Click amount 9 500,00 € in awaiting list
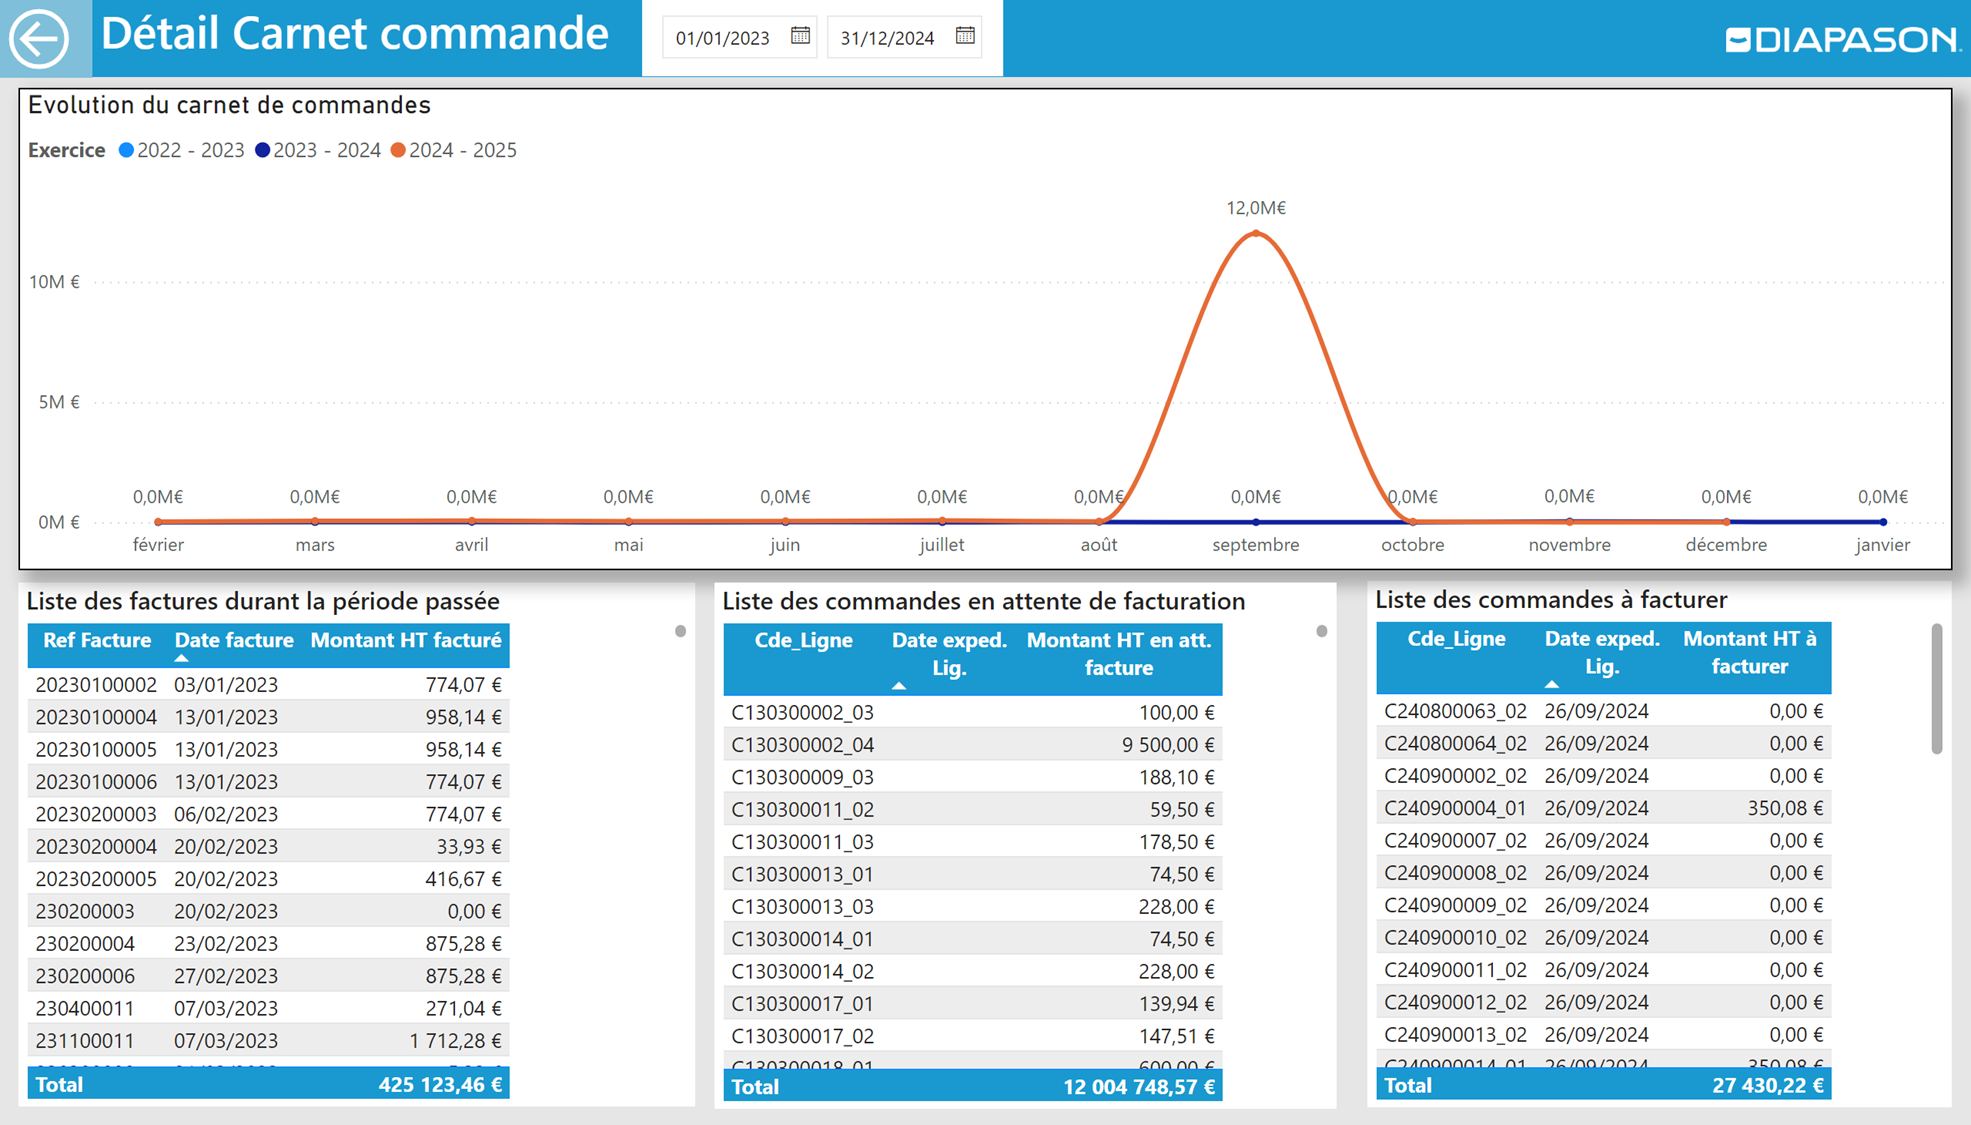 click(x=1168, y=745)
